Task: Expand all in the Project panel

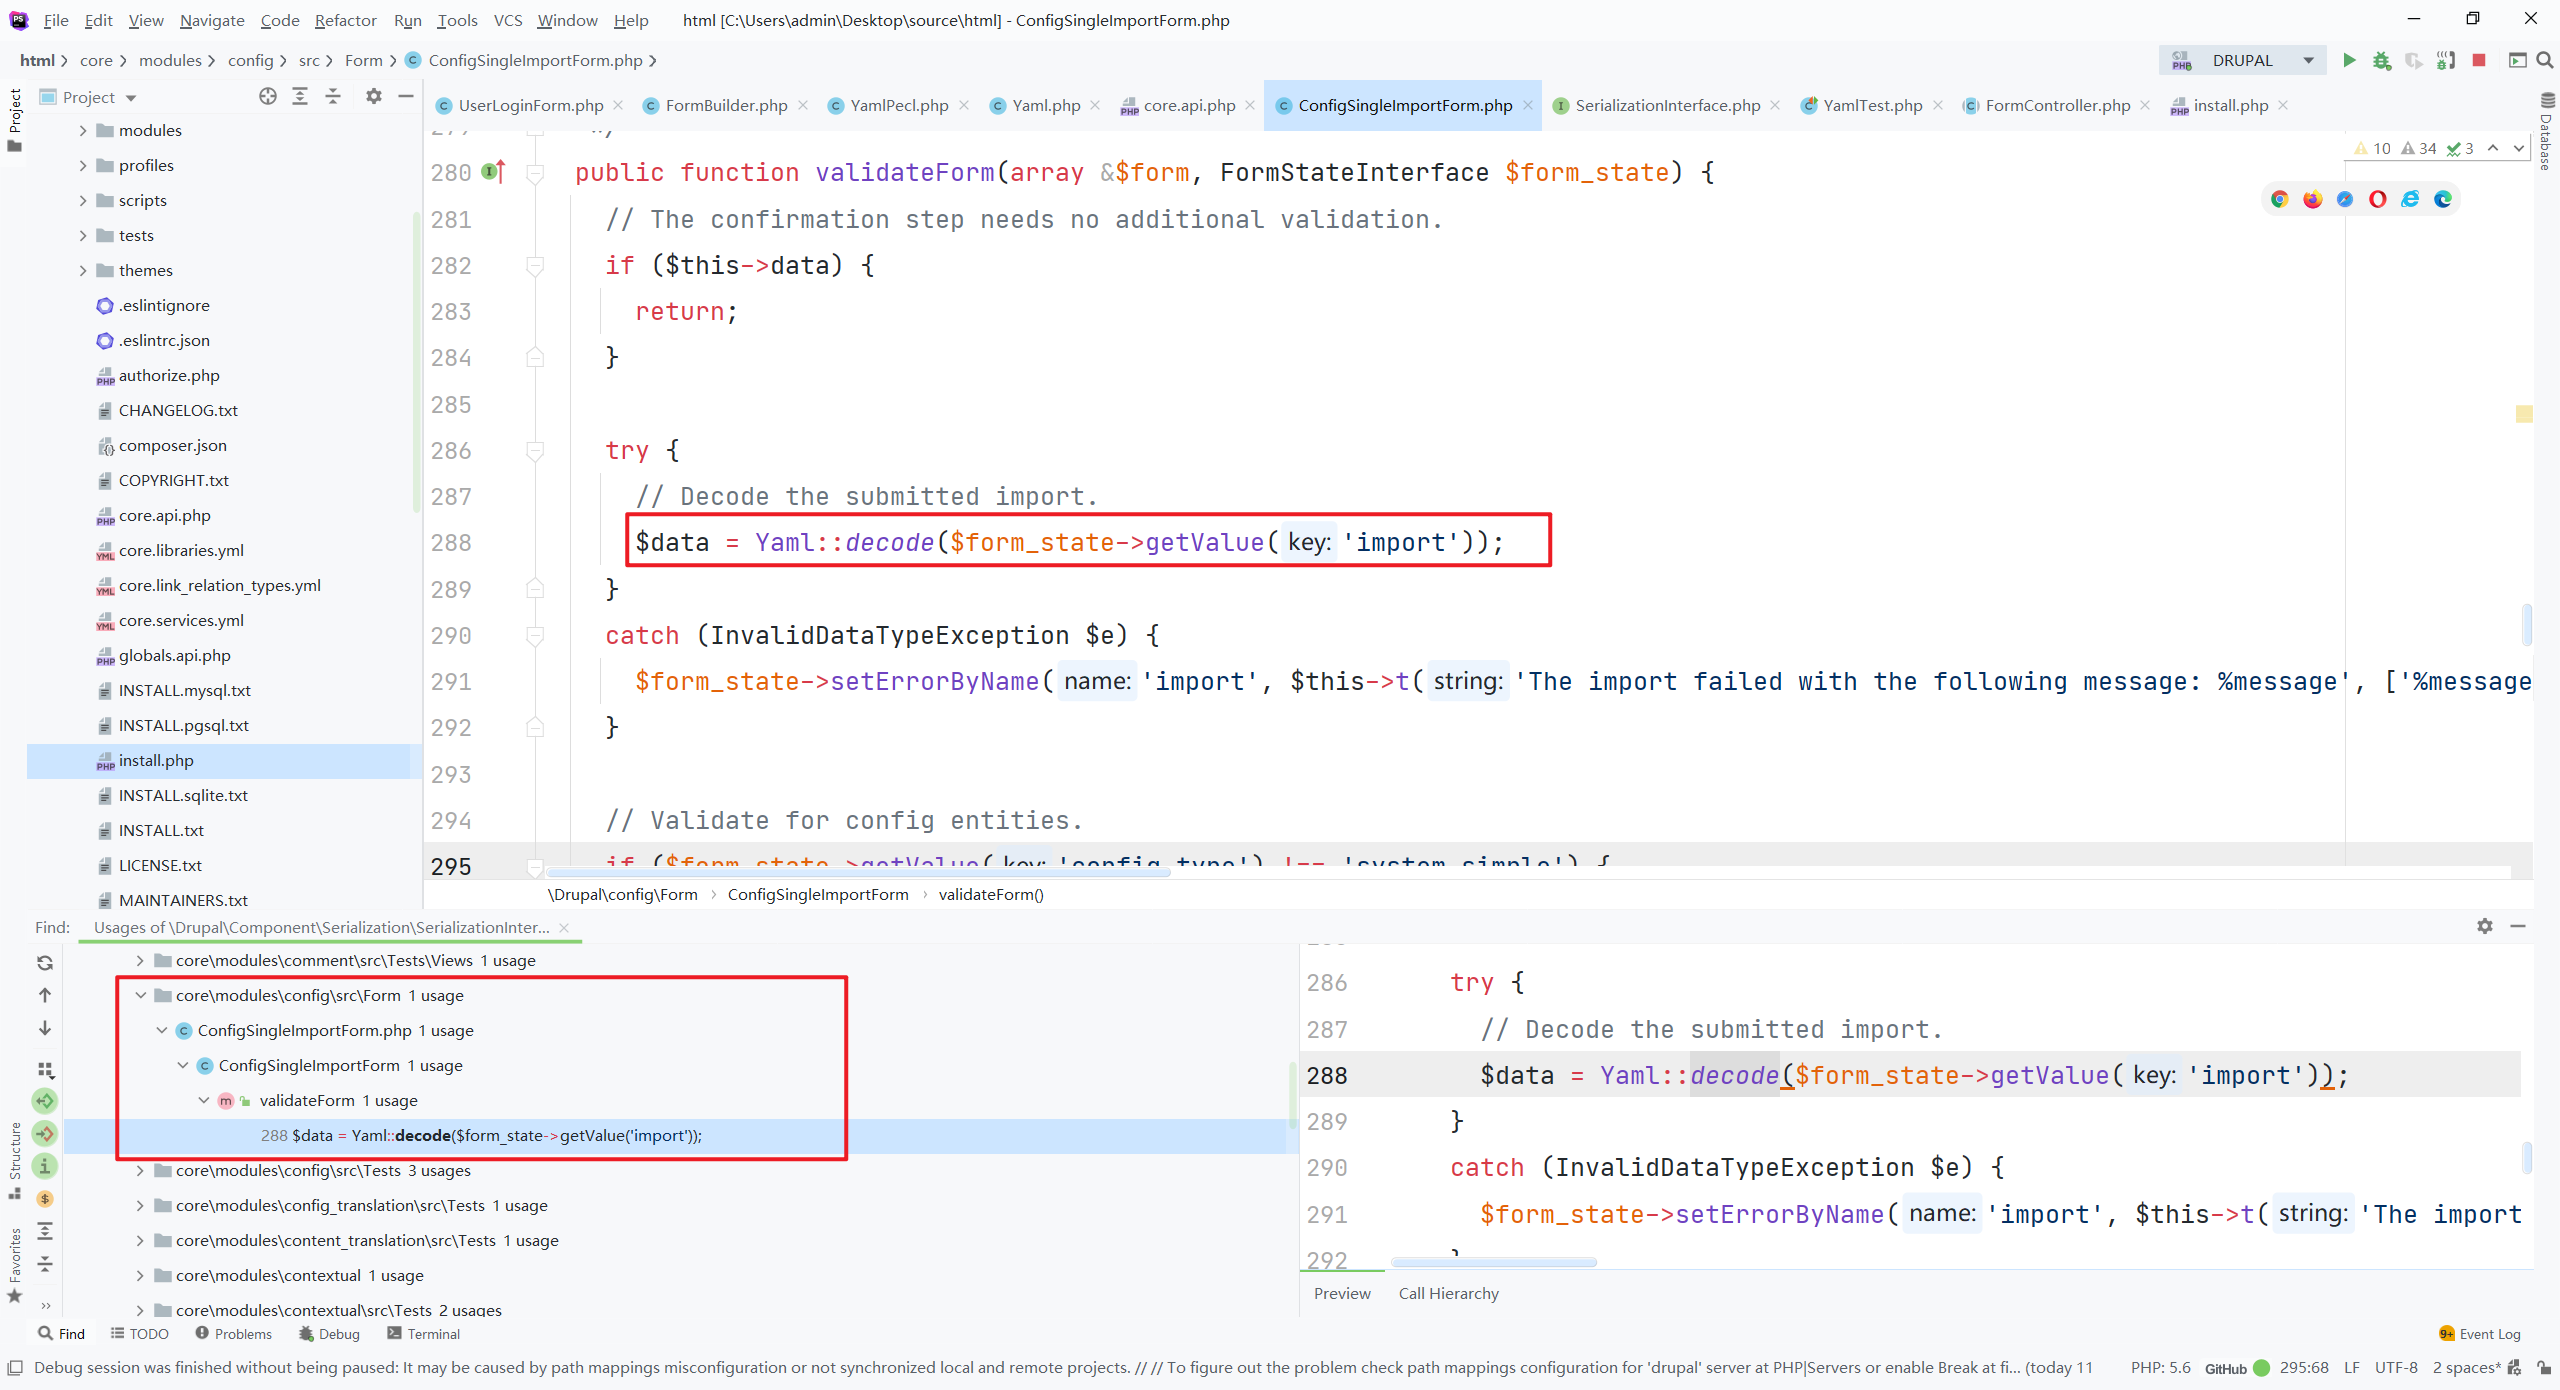Action: 300,96
